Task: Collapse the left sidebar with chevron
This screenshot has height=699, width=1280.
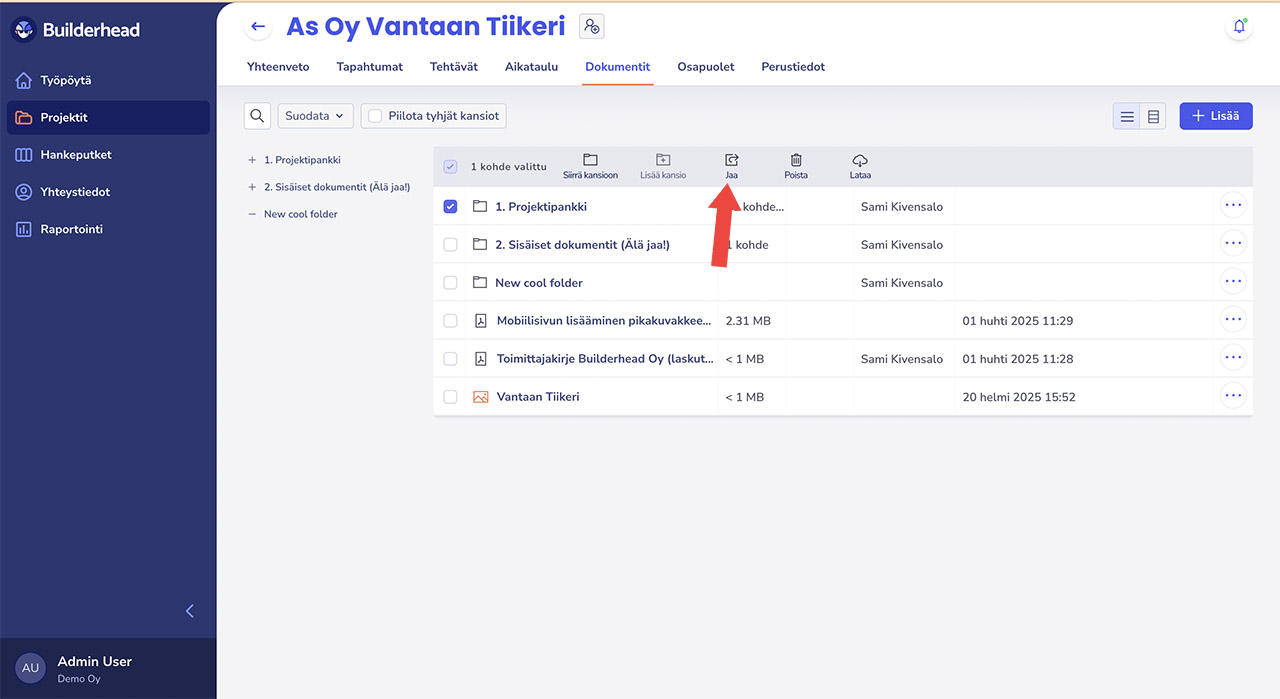Action: click(x=190, y=611)
